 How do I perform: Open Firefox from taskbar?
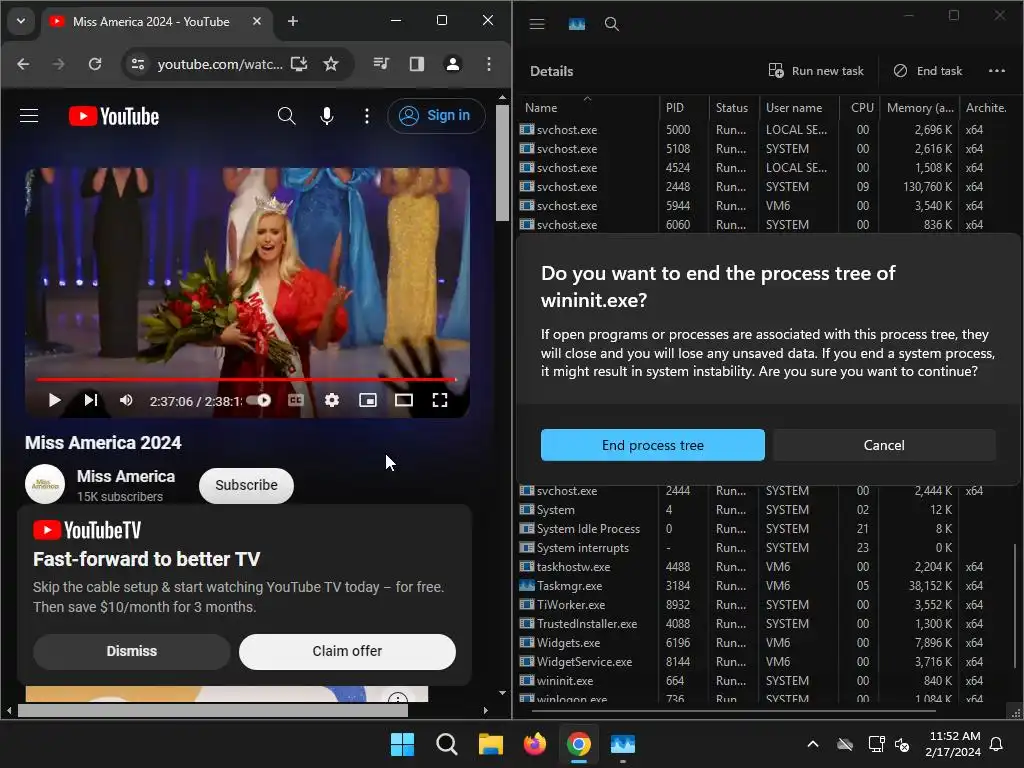click(x=535, y=744)
